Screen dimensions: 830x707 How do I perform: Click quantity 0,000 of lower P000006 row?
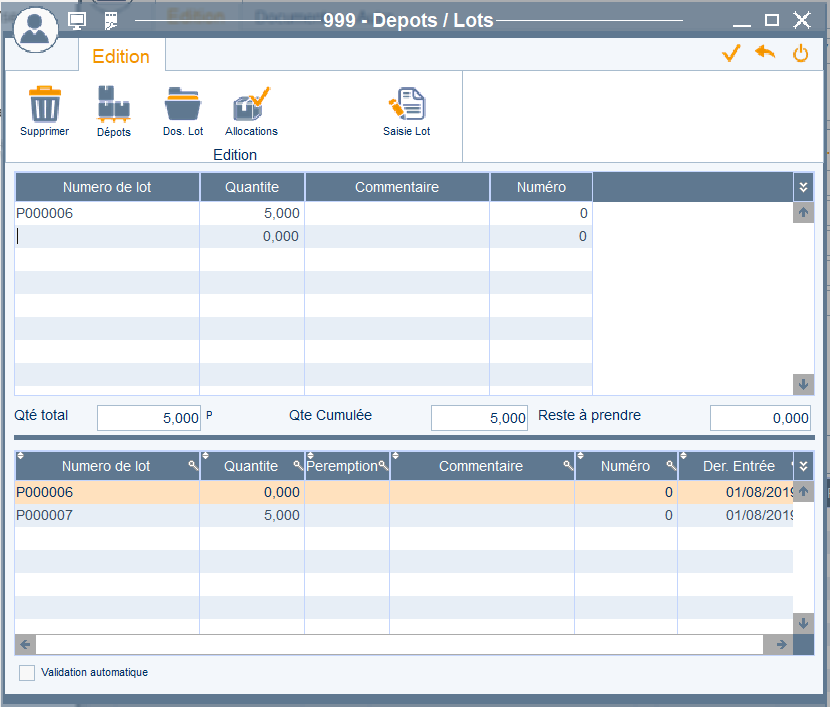[252, 492]
